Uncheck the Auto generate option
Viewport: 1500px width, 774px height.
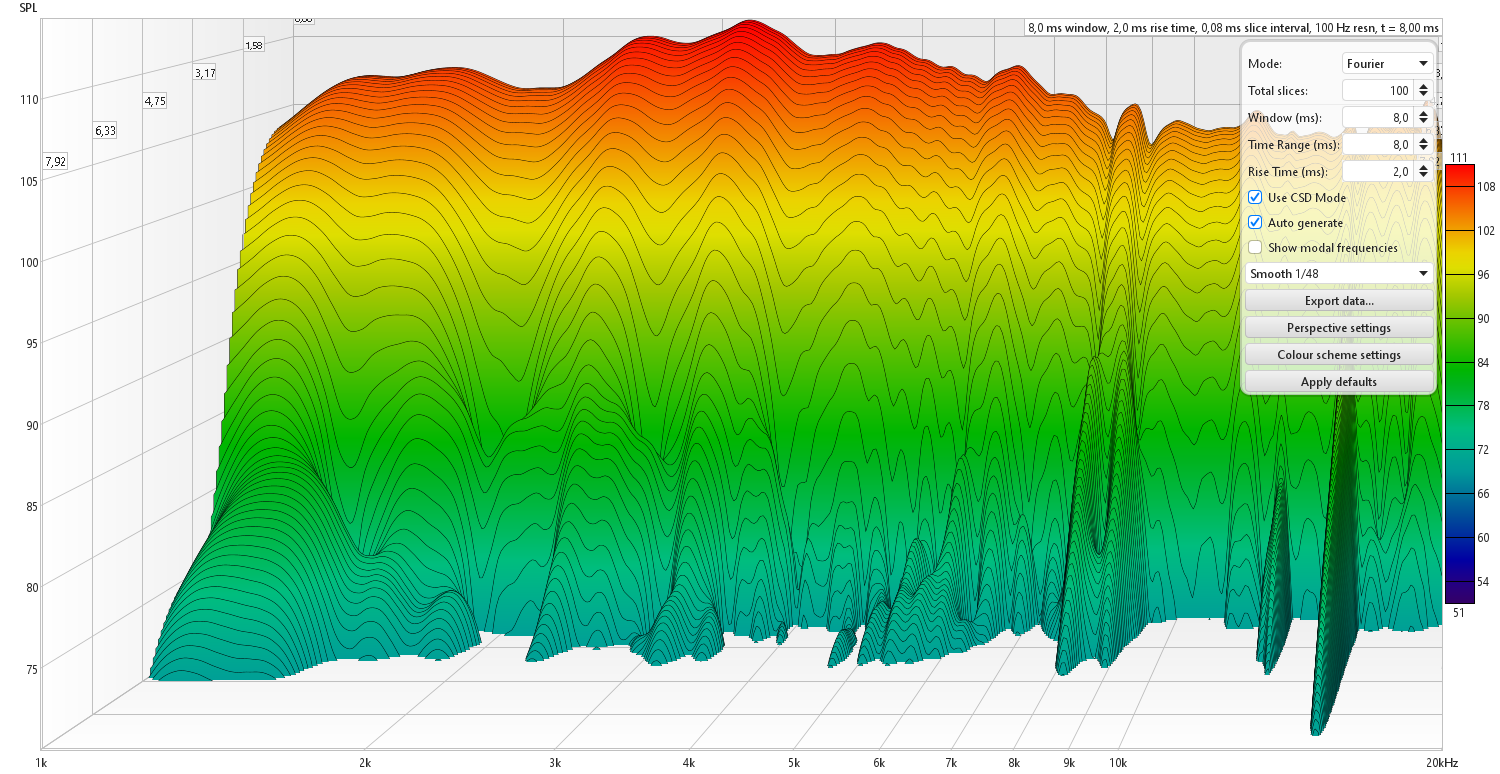(1255, 223)
